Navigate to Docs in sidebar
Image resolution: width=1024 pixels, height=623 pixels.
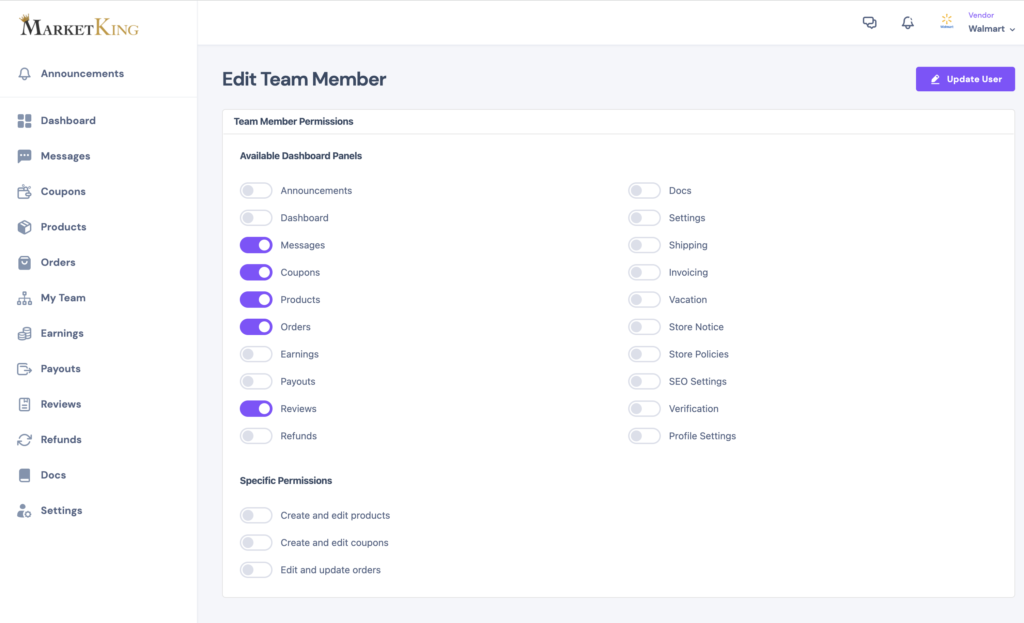pos(54,475)
